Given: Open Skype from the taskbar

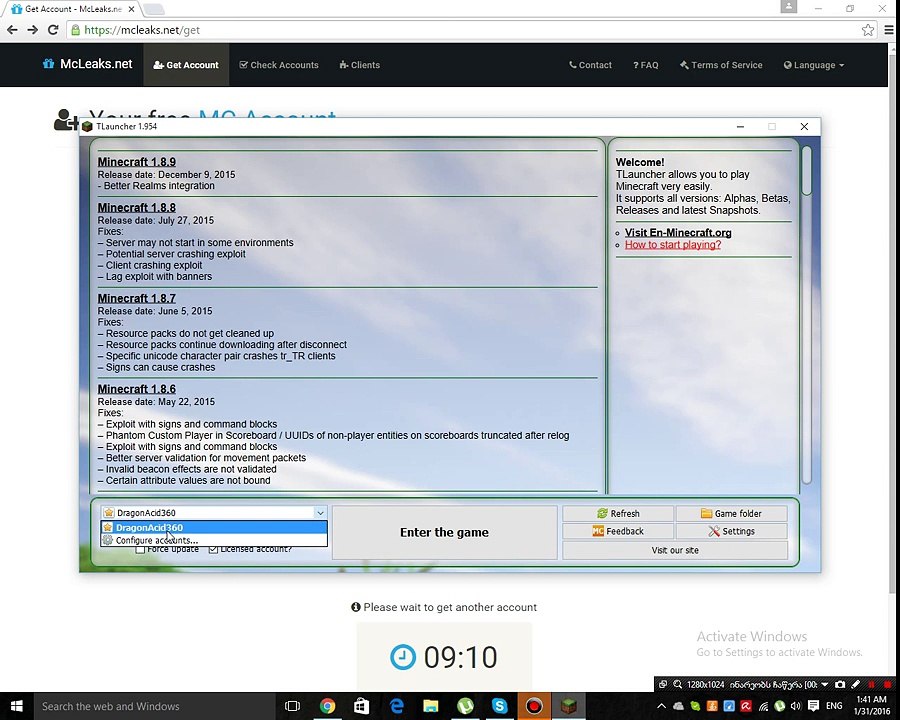Looking at the screenshot, I should (x=499, y=706).
